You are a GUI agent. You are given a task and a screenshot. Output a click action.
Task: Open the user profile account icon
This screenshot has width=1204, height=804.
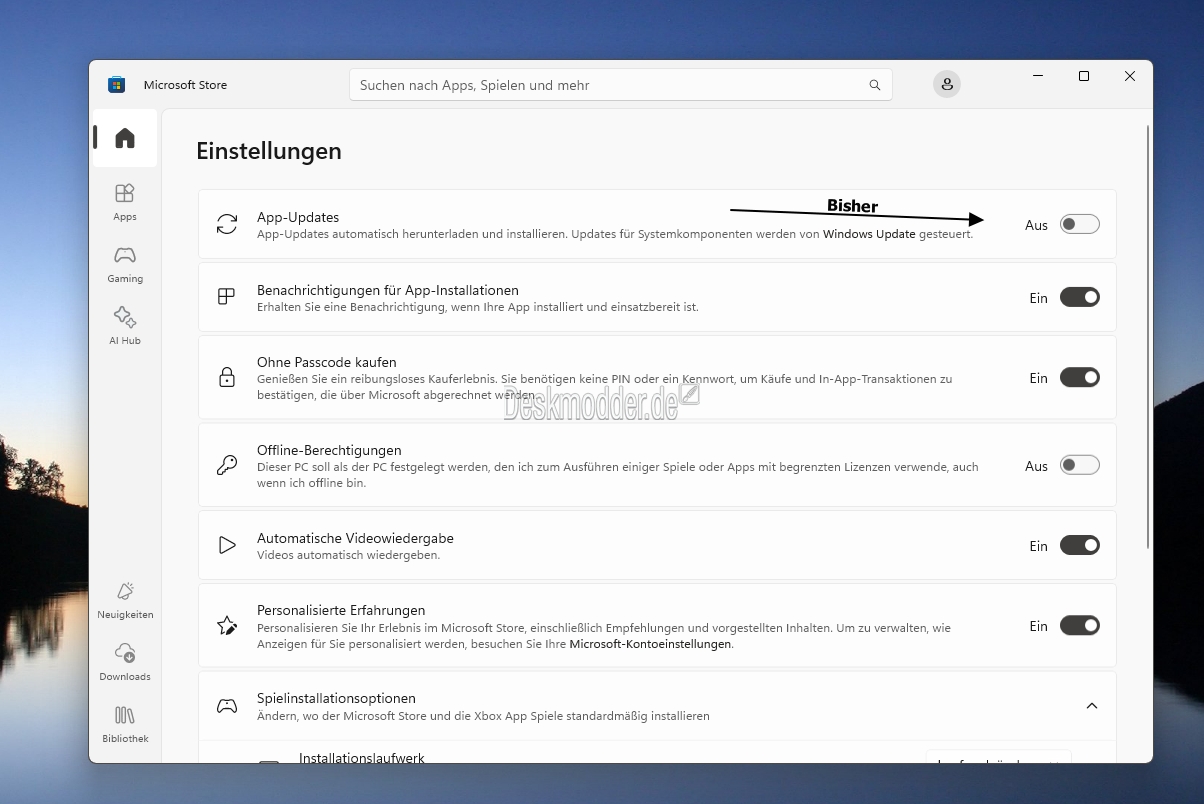(946, 84)
